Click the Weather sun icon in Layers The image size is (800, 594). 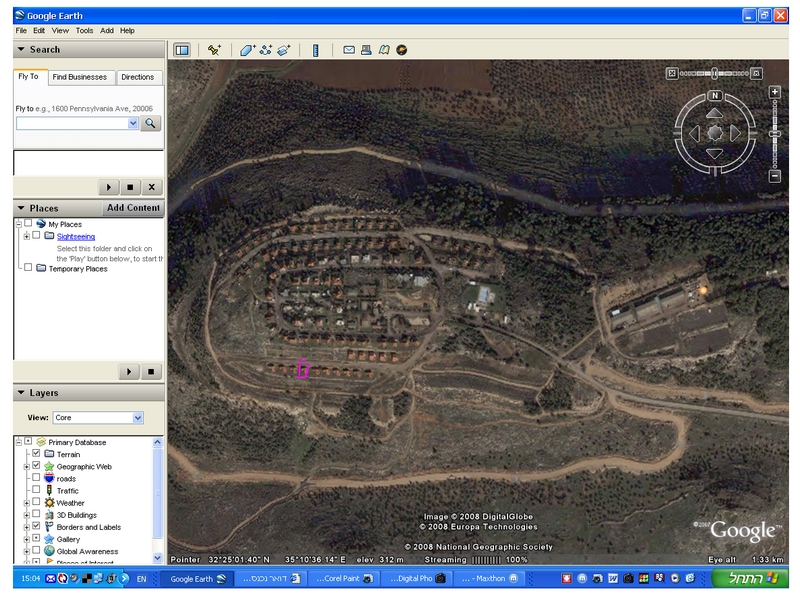coord(49,503)
